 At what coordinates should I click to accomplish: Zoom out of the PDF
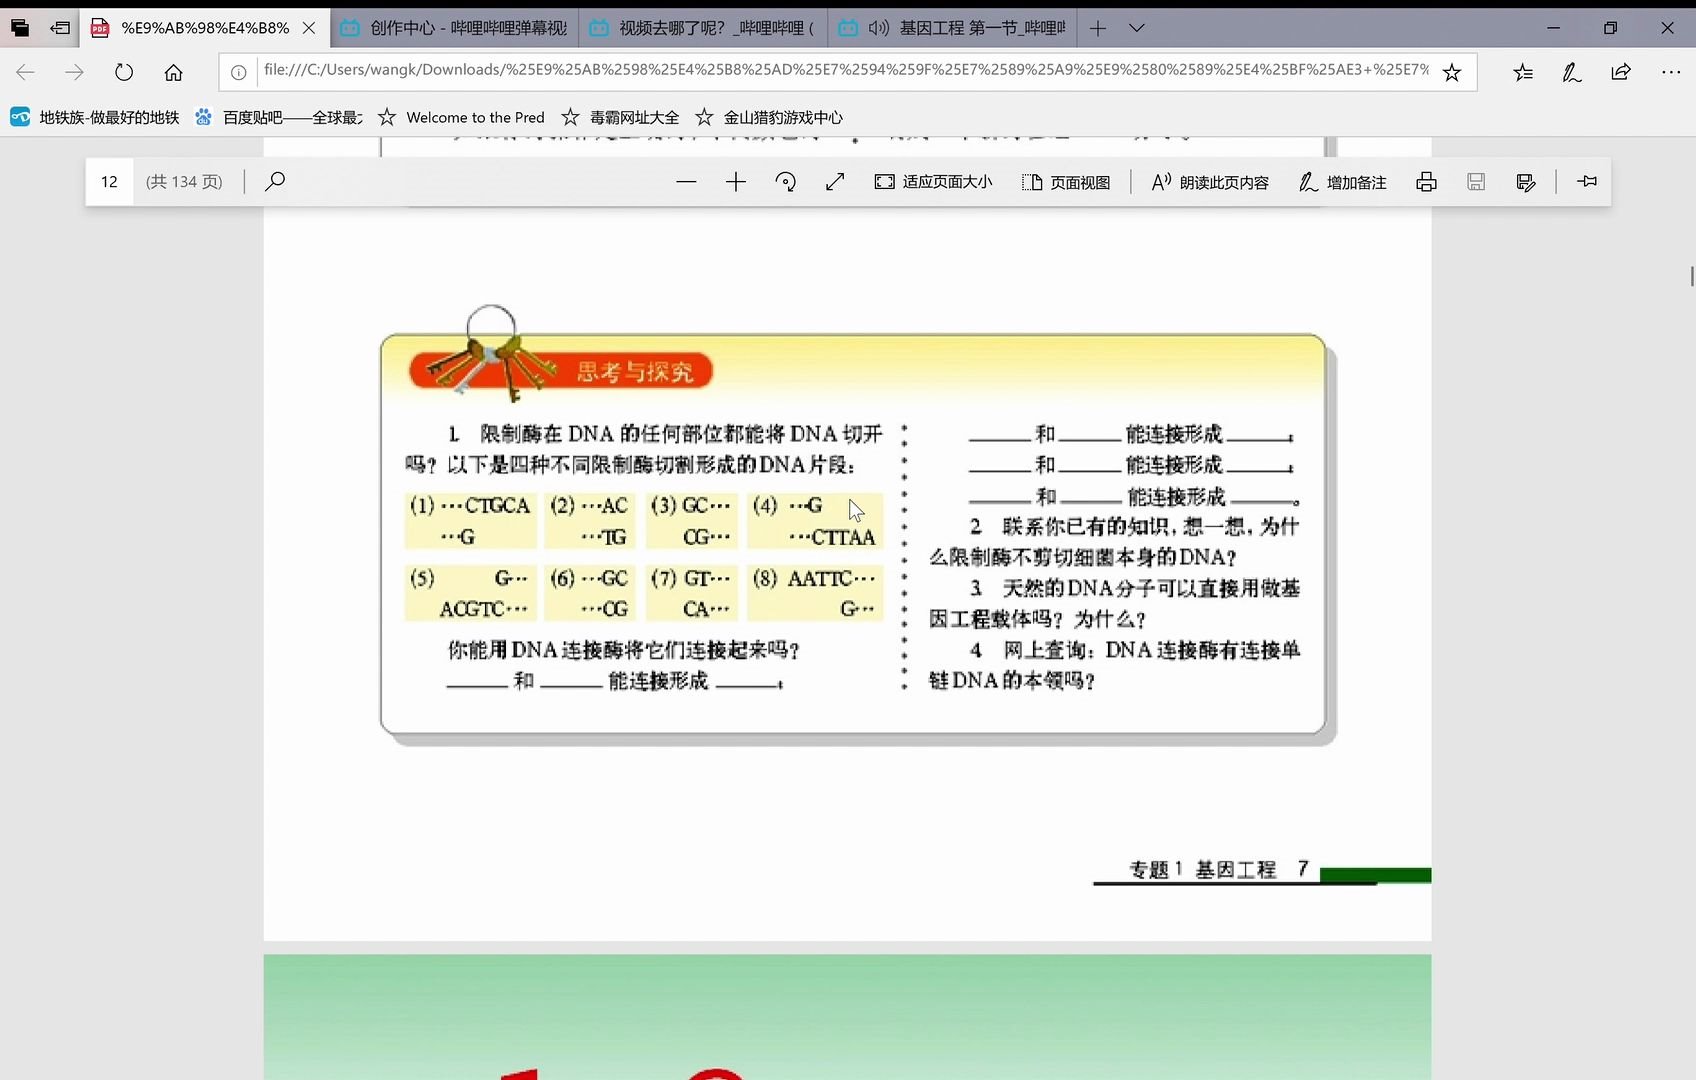[686, 181]
